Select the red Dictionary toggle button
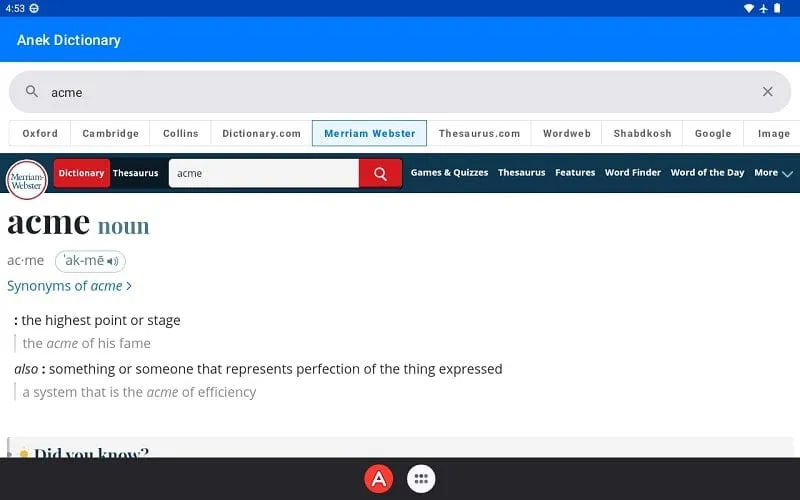 [82, 173]
